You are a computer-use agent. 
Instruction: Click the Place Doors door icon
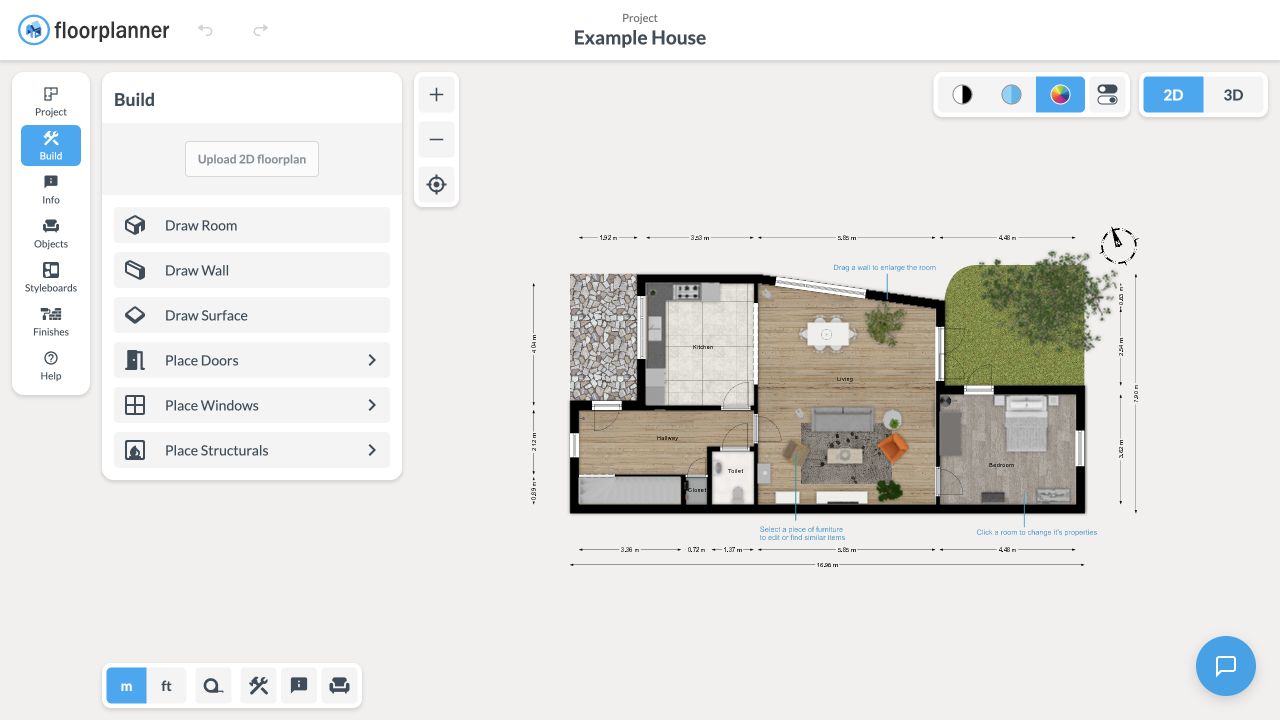click(135, 360)
